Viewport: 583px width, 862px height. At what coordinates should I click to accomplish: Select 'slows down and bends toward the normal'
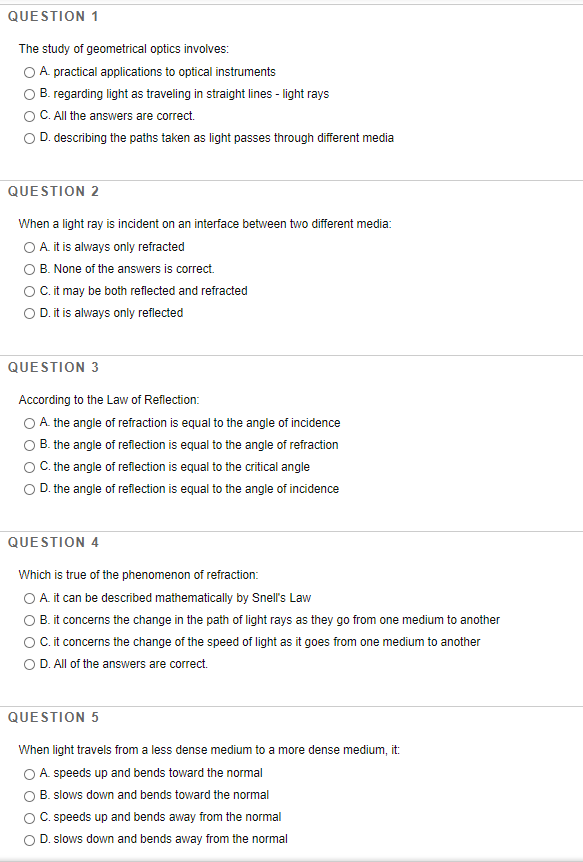point(29,794)
